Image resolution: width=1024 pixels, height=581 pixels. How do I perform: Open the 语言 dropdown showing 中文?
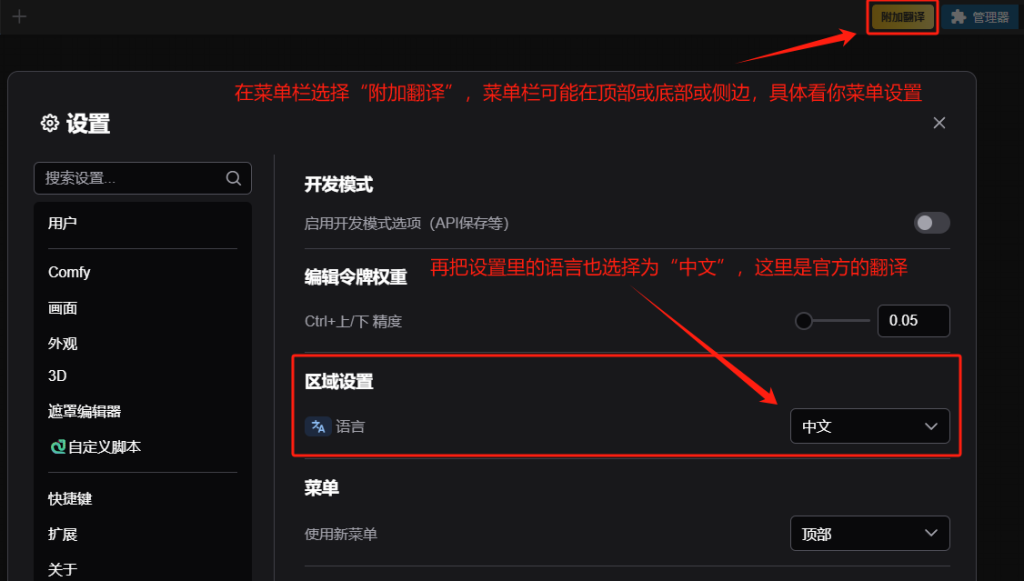[869, 426]
